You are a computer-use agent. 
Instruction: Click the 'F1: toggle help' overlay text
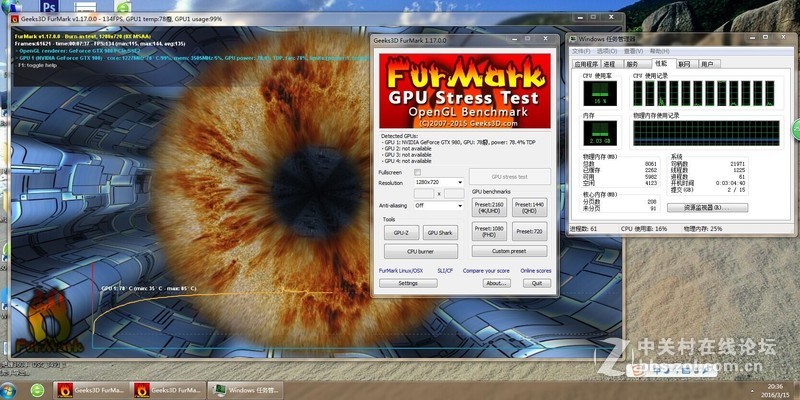(35, 65)
